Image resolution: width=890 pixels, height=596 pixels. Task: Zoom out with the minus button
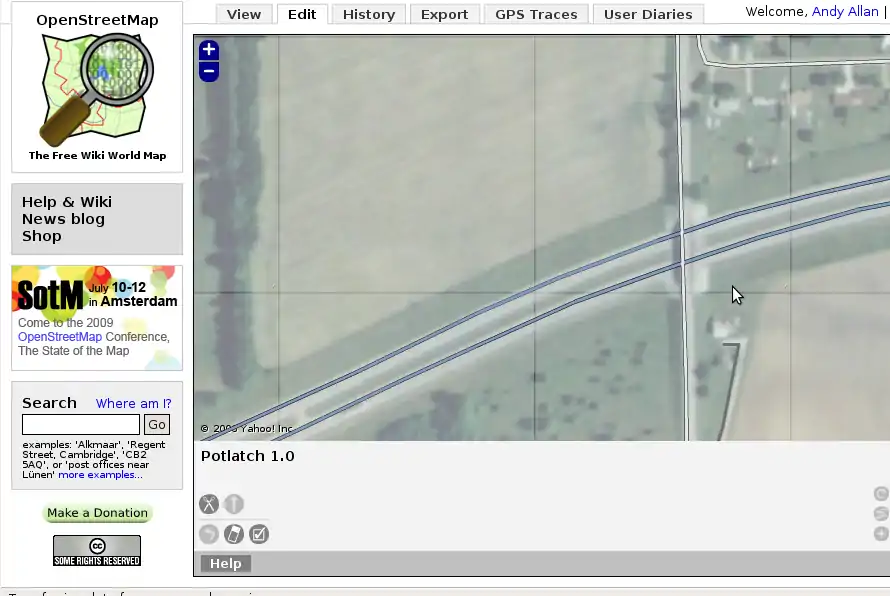coord(208,71)
